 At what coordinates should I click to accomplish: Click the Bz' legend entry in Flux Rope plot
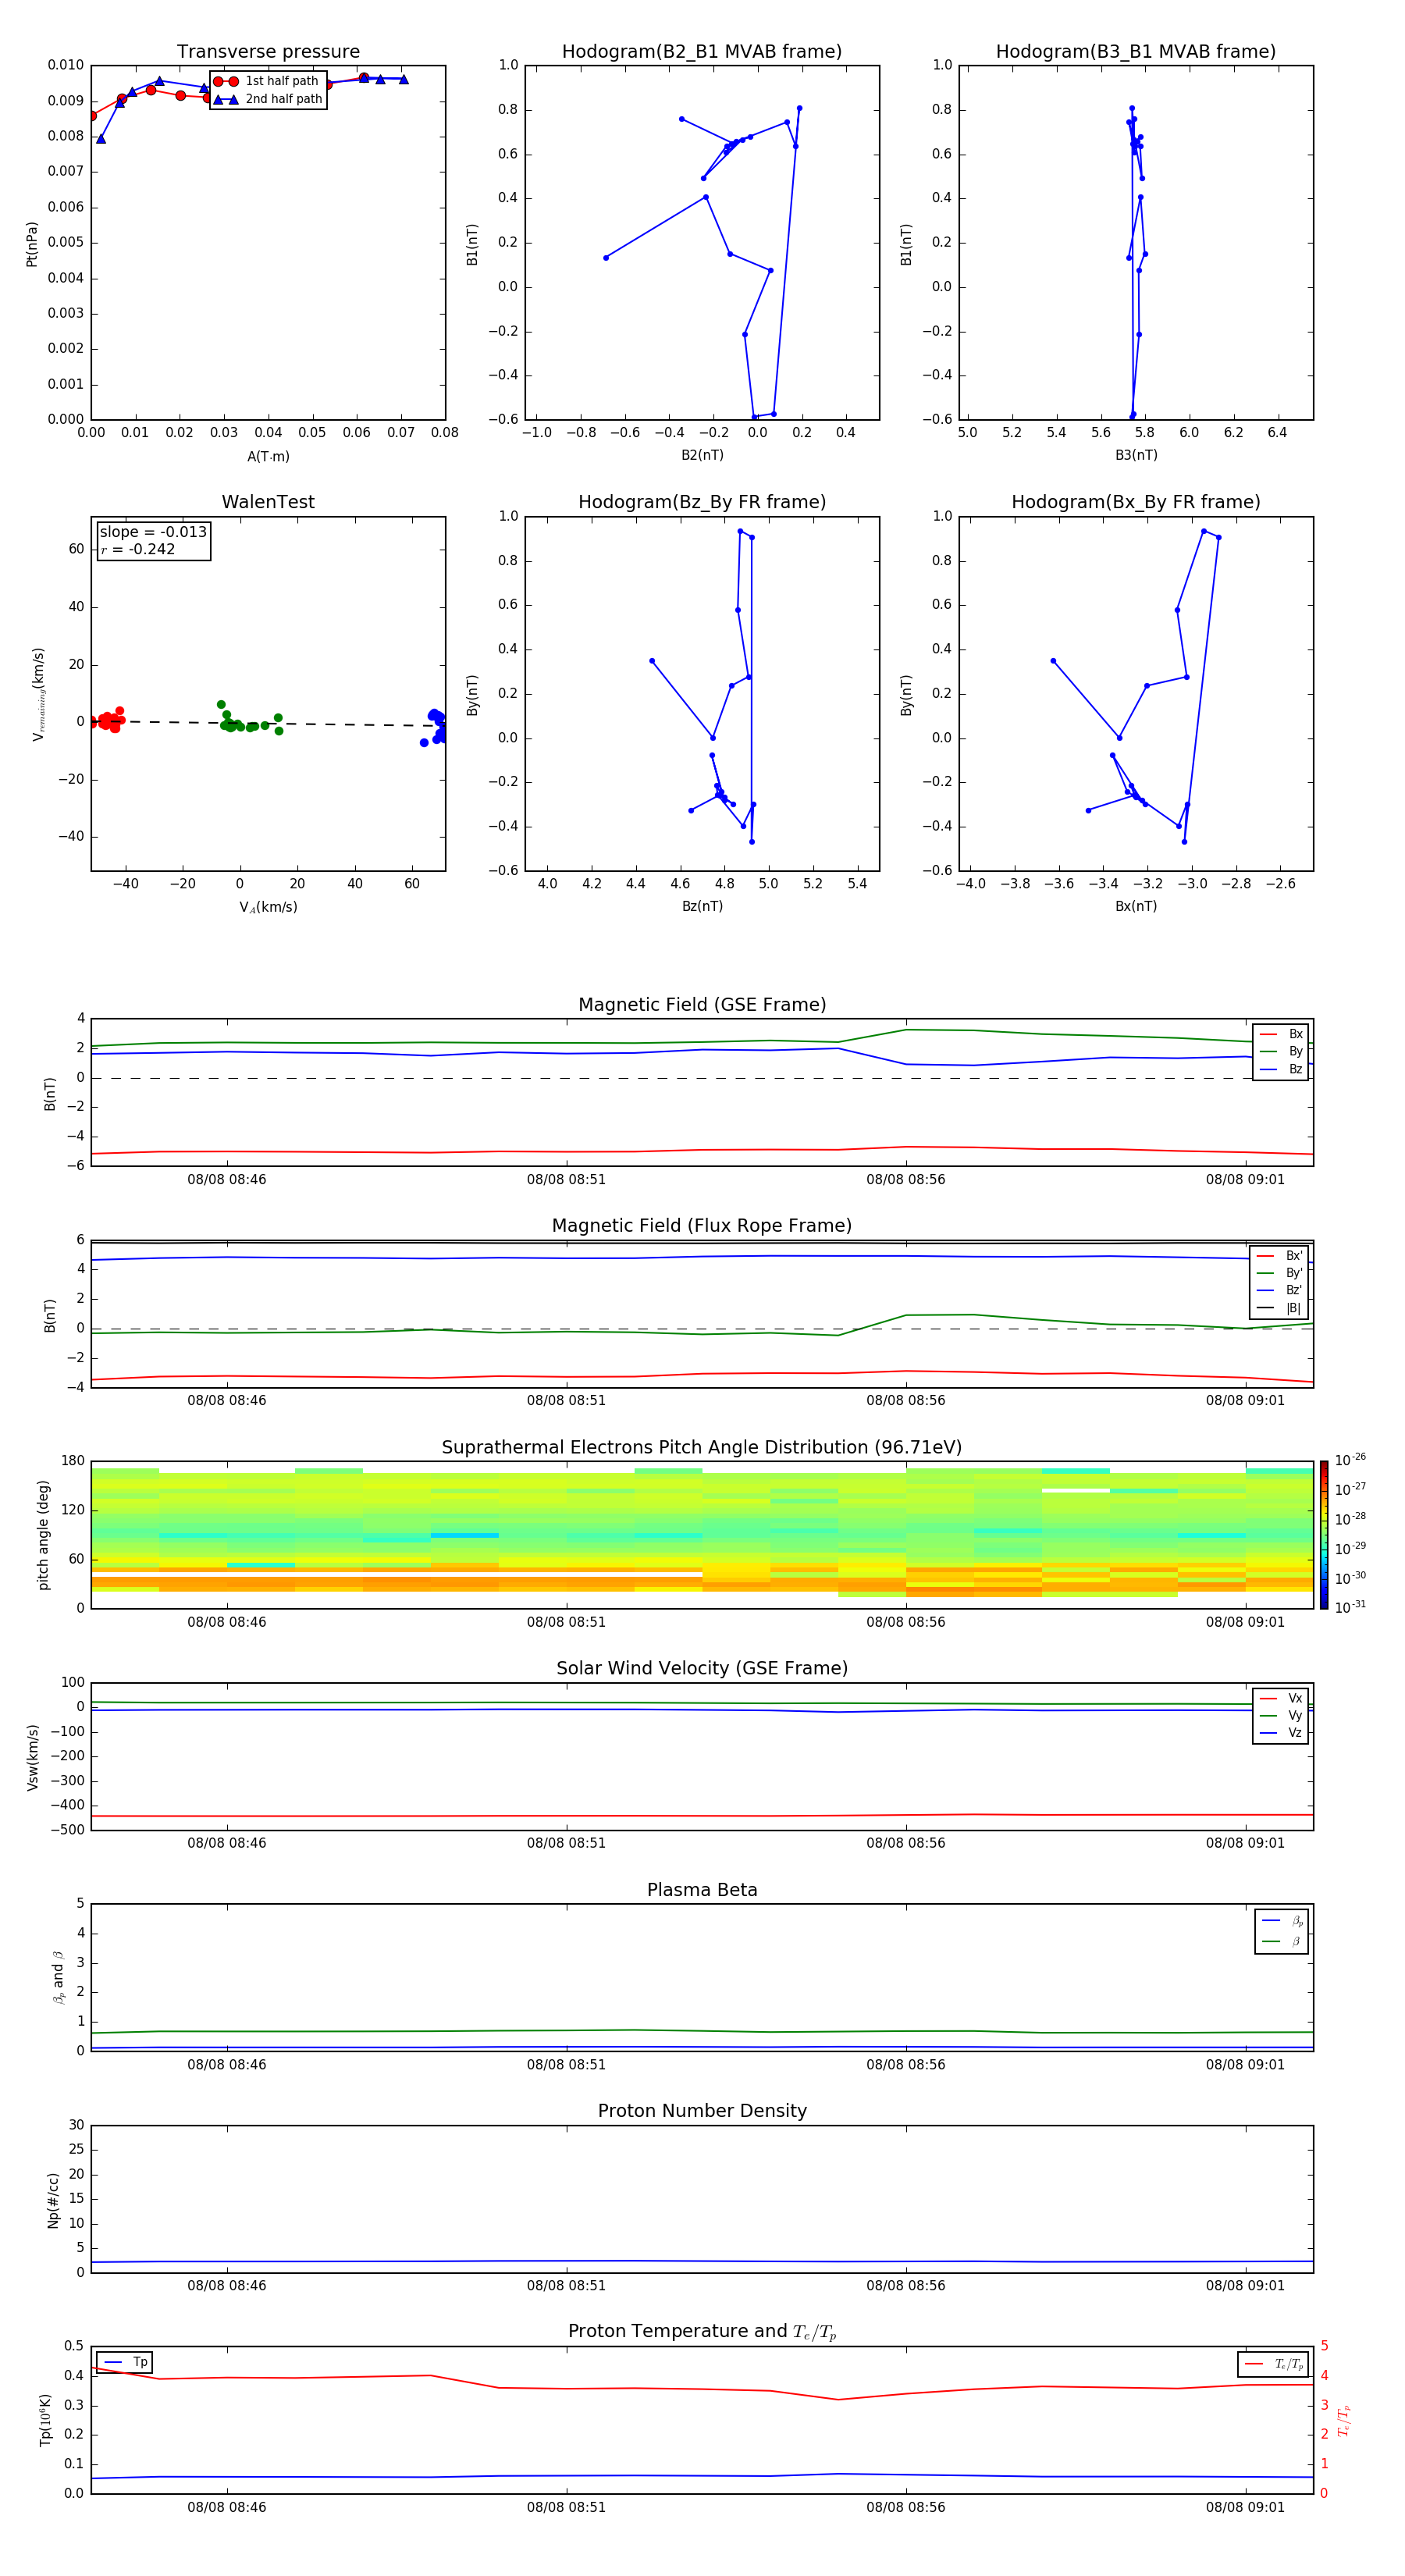point(1279,1291)
